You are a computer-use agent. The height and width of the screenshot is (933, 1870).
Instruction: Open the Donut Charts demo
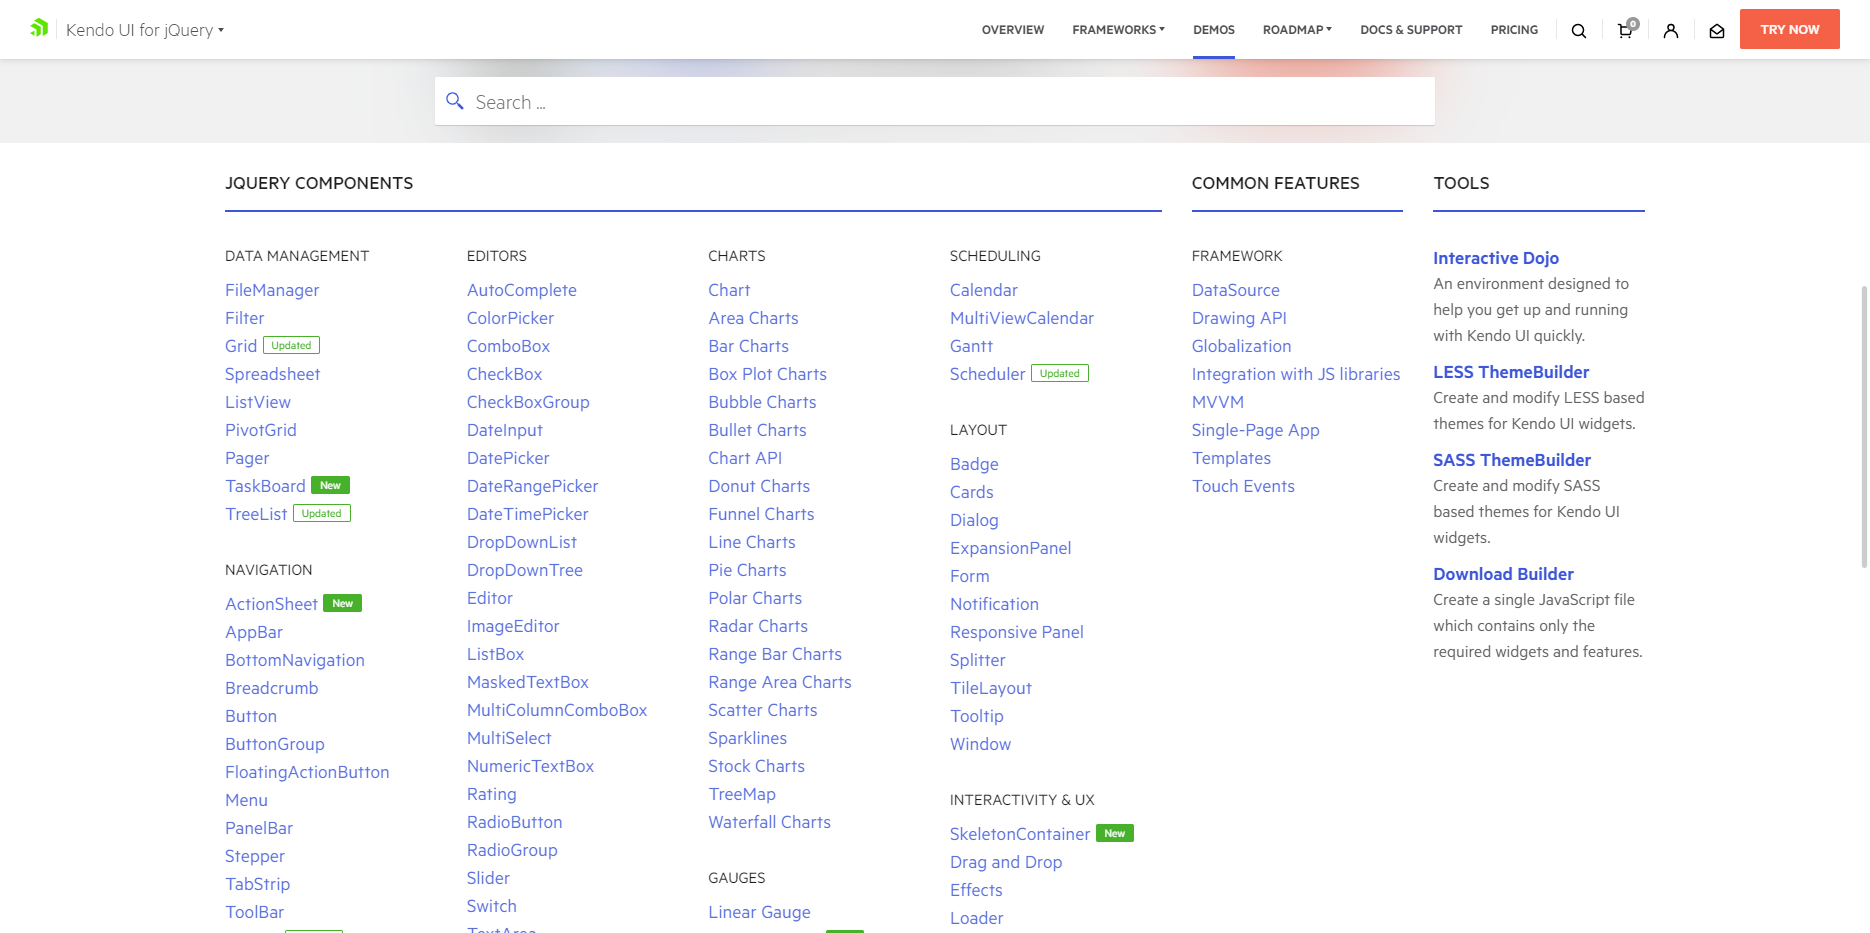pos(759,486)
